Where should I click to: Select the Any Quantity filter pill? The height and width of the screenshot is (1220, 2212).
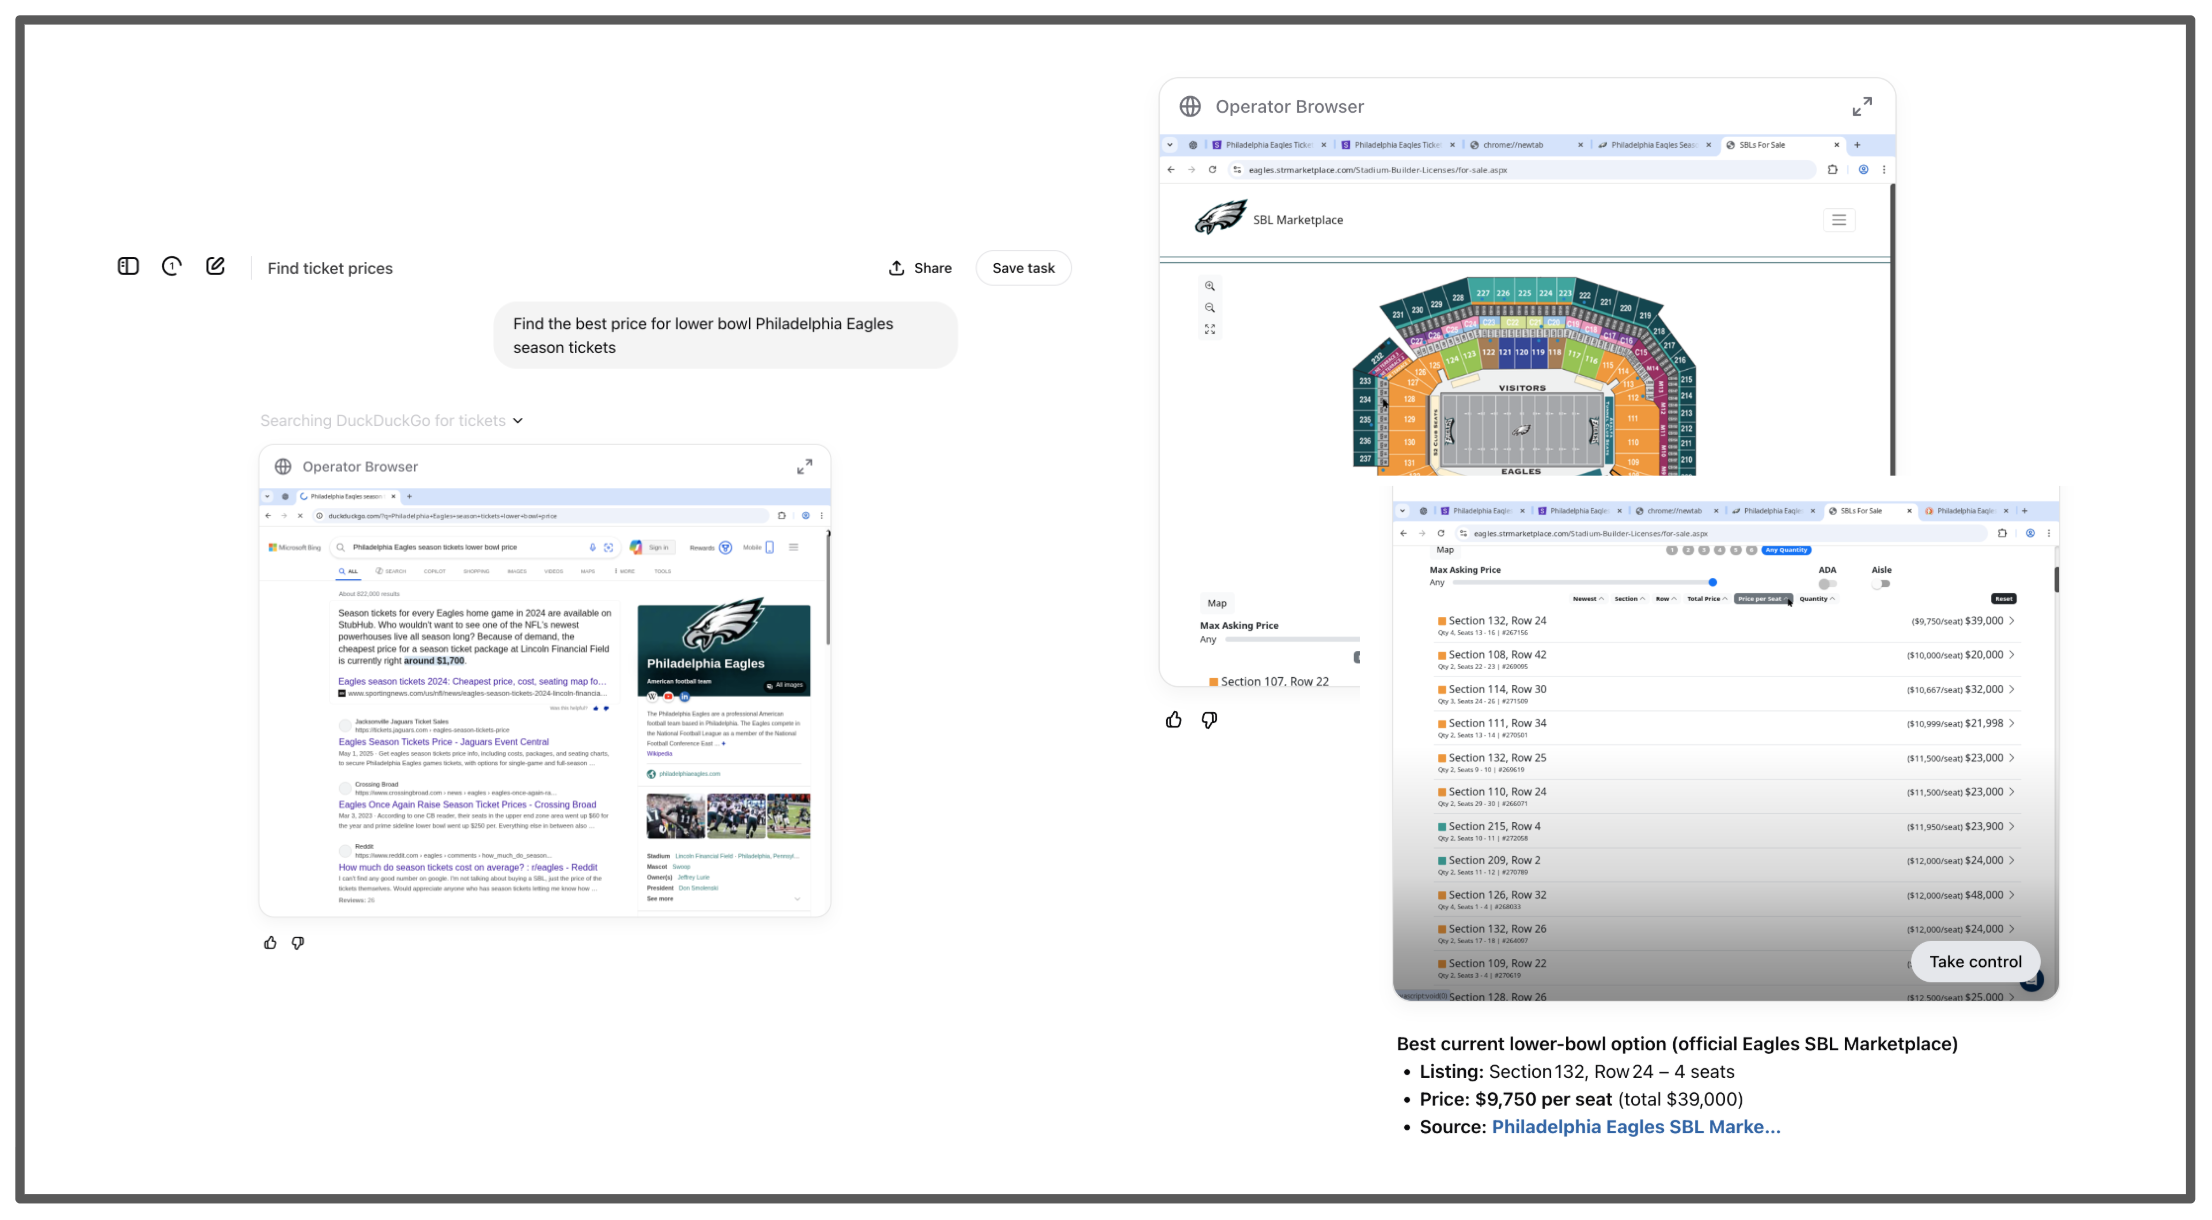coord(1786,550)
